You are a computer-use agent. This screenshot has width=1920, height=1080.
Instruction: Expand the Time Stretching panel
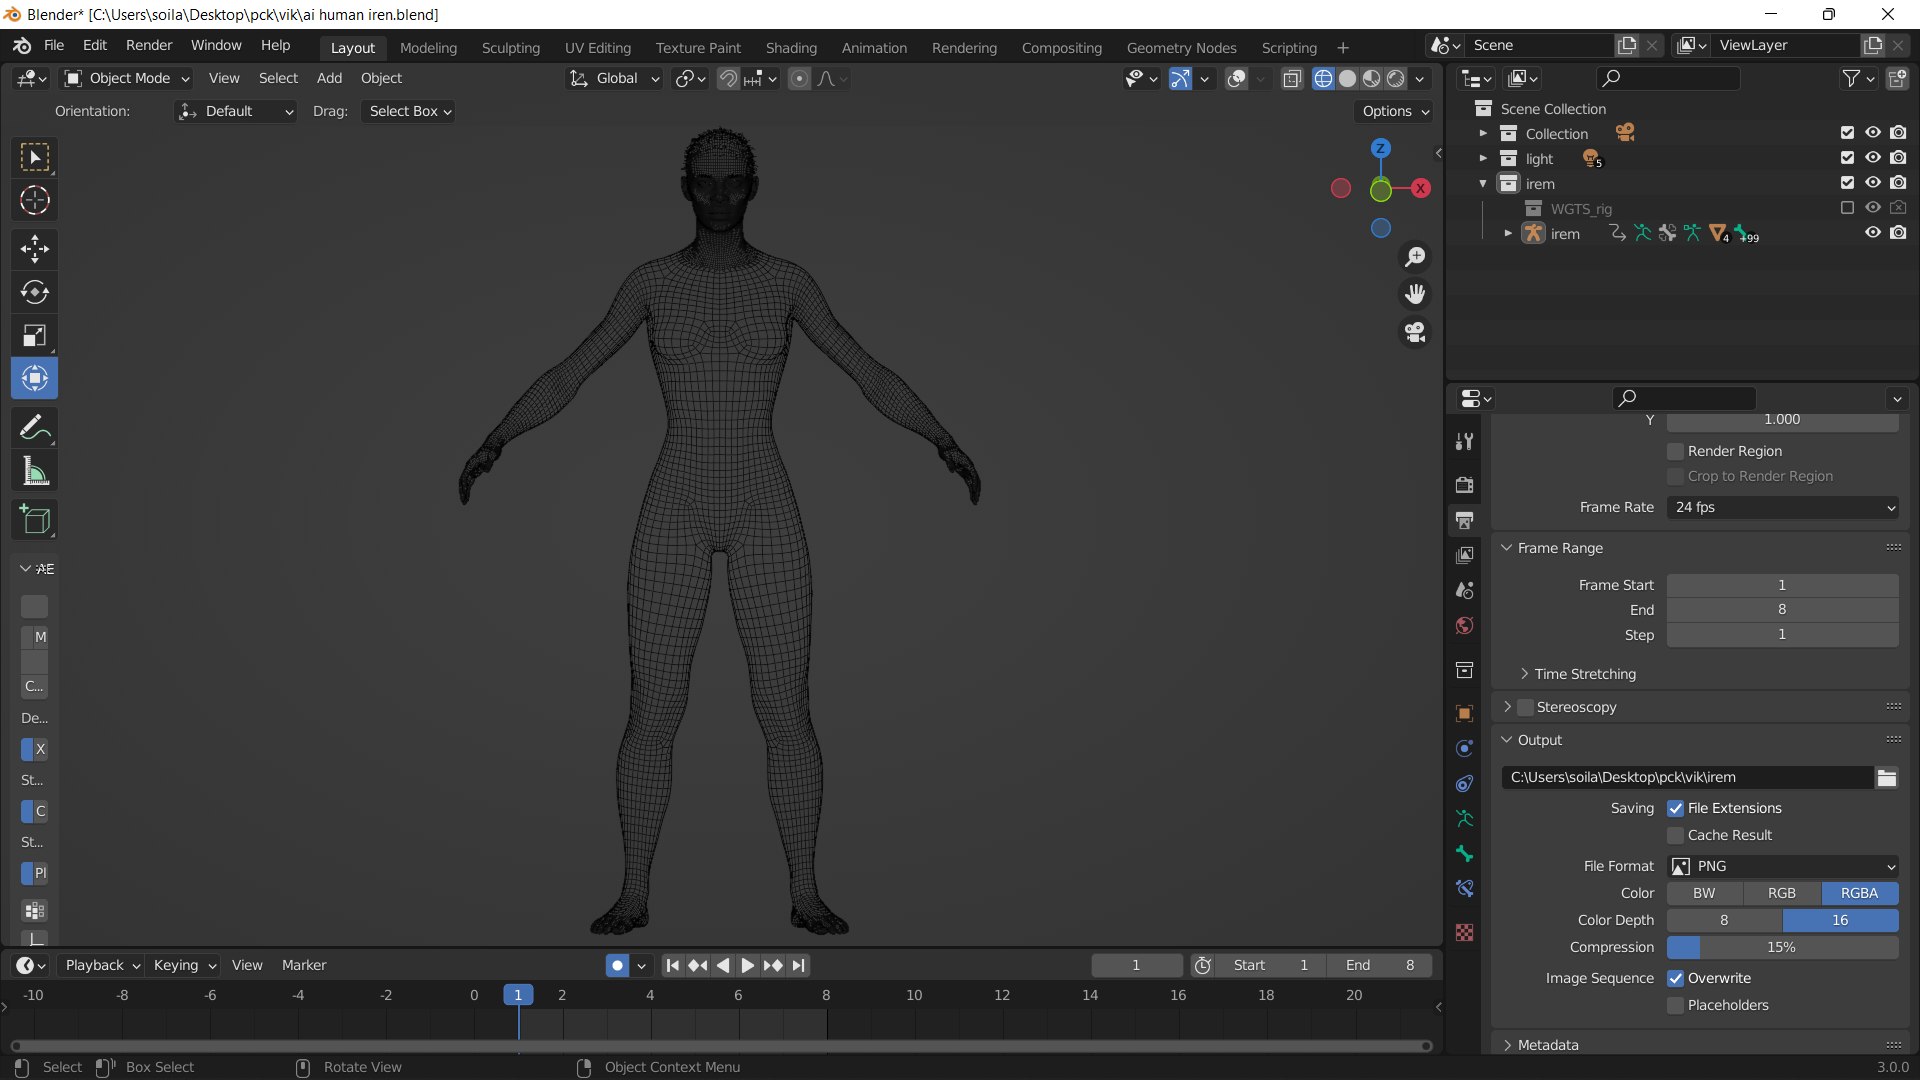[1585, 674]
